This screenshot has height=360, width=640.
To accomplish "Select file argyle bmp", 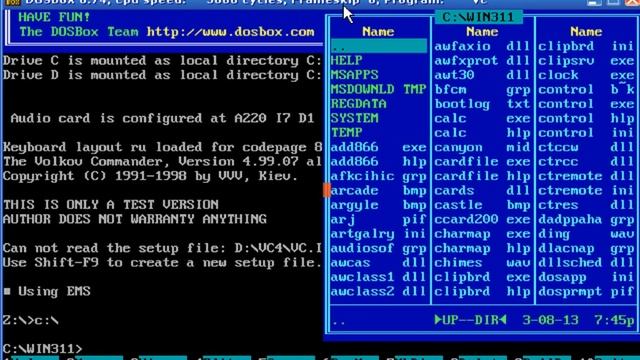I will coord(379,205).
